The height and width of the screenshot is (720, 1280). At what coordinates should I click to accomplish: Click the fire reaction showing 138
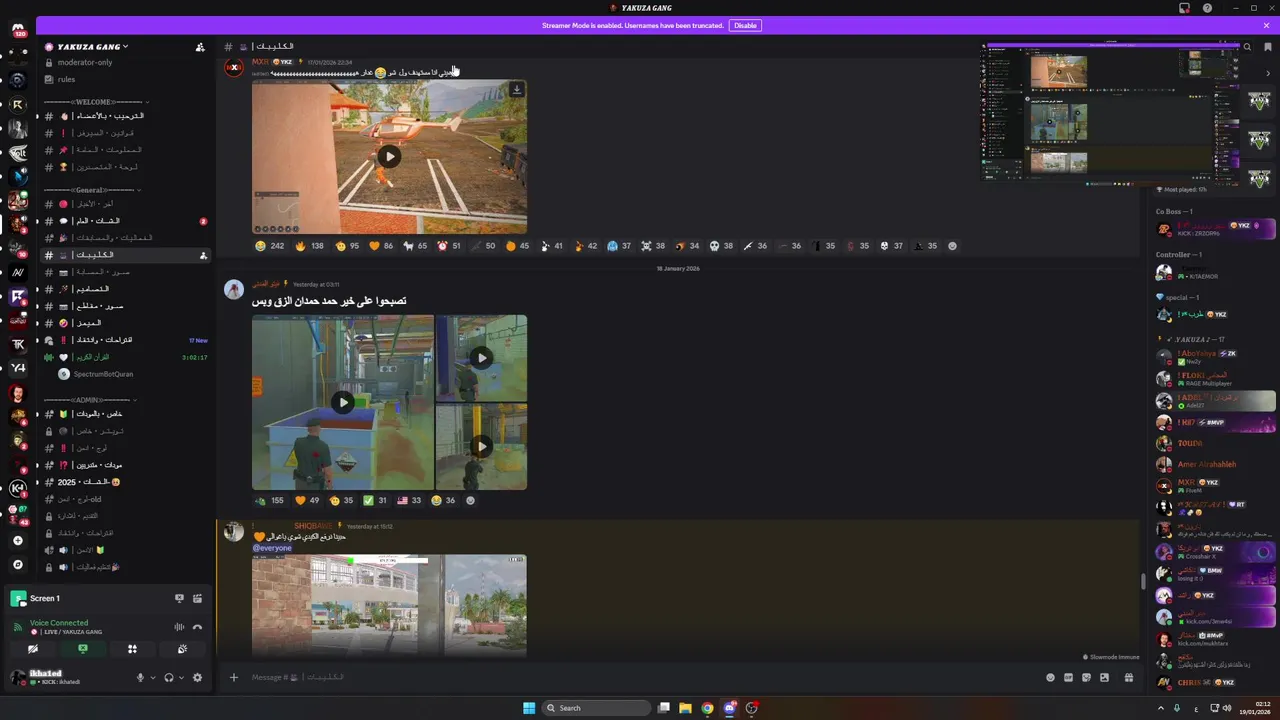(310, 246)
